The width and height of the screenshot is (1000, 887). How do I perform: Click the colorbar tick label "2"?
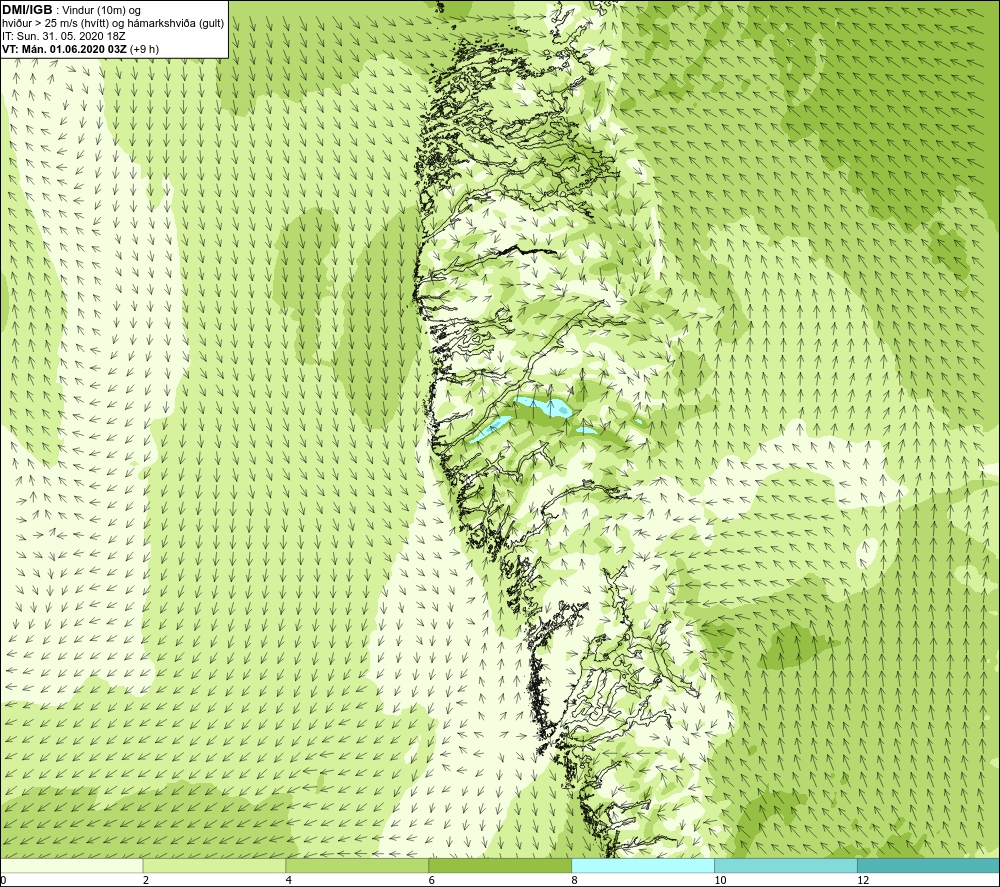(x=146, y=881)
